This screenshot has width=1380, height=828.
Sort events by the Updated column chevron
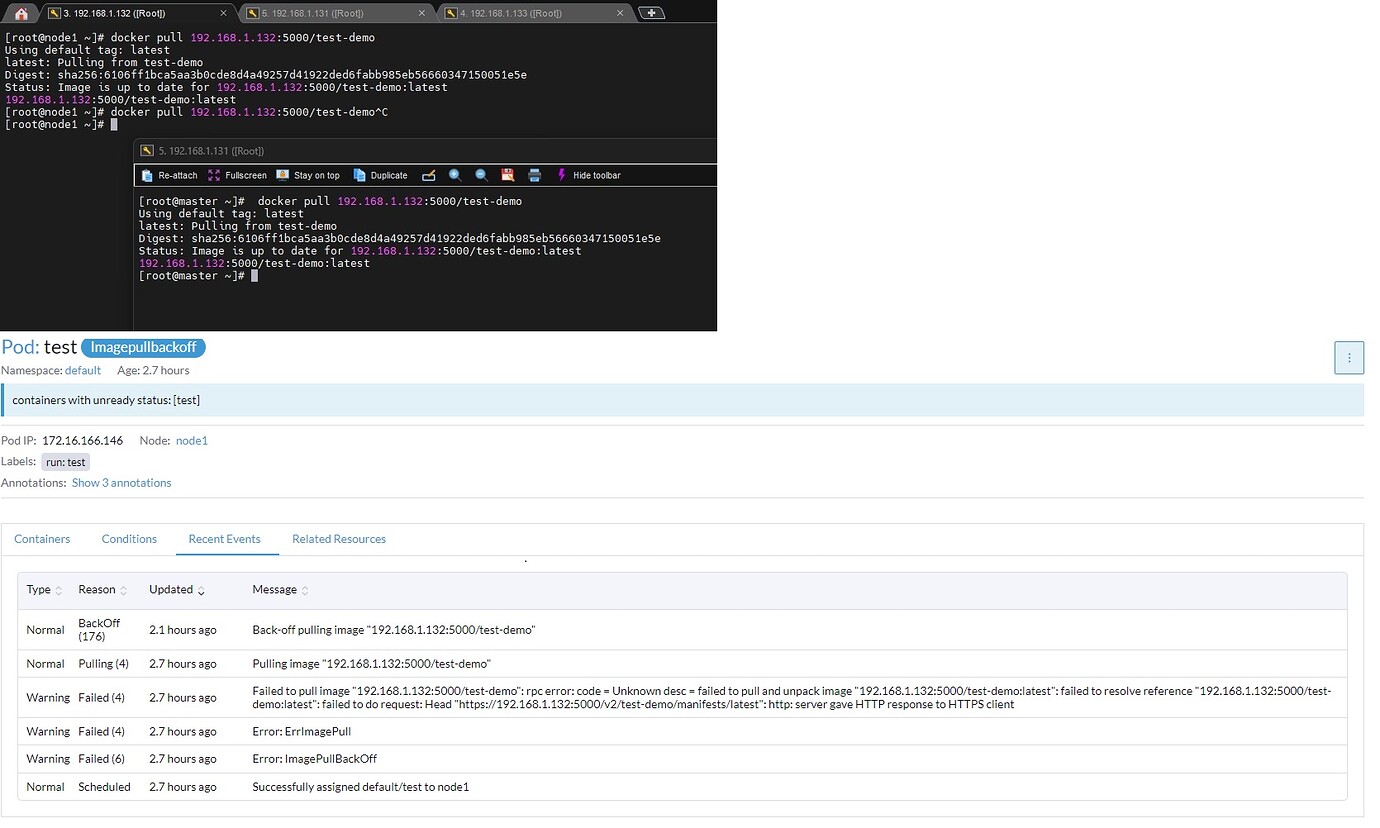pos(203,589)
